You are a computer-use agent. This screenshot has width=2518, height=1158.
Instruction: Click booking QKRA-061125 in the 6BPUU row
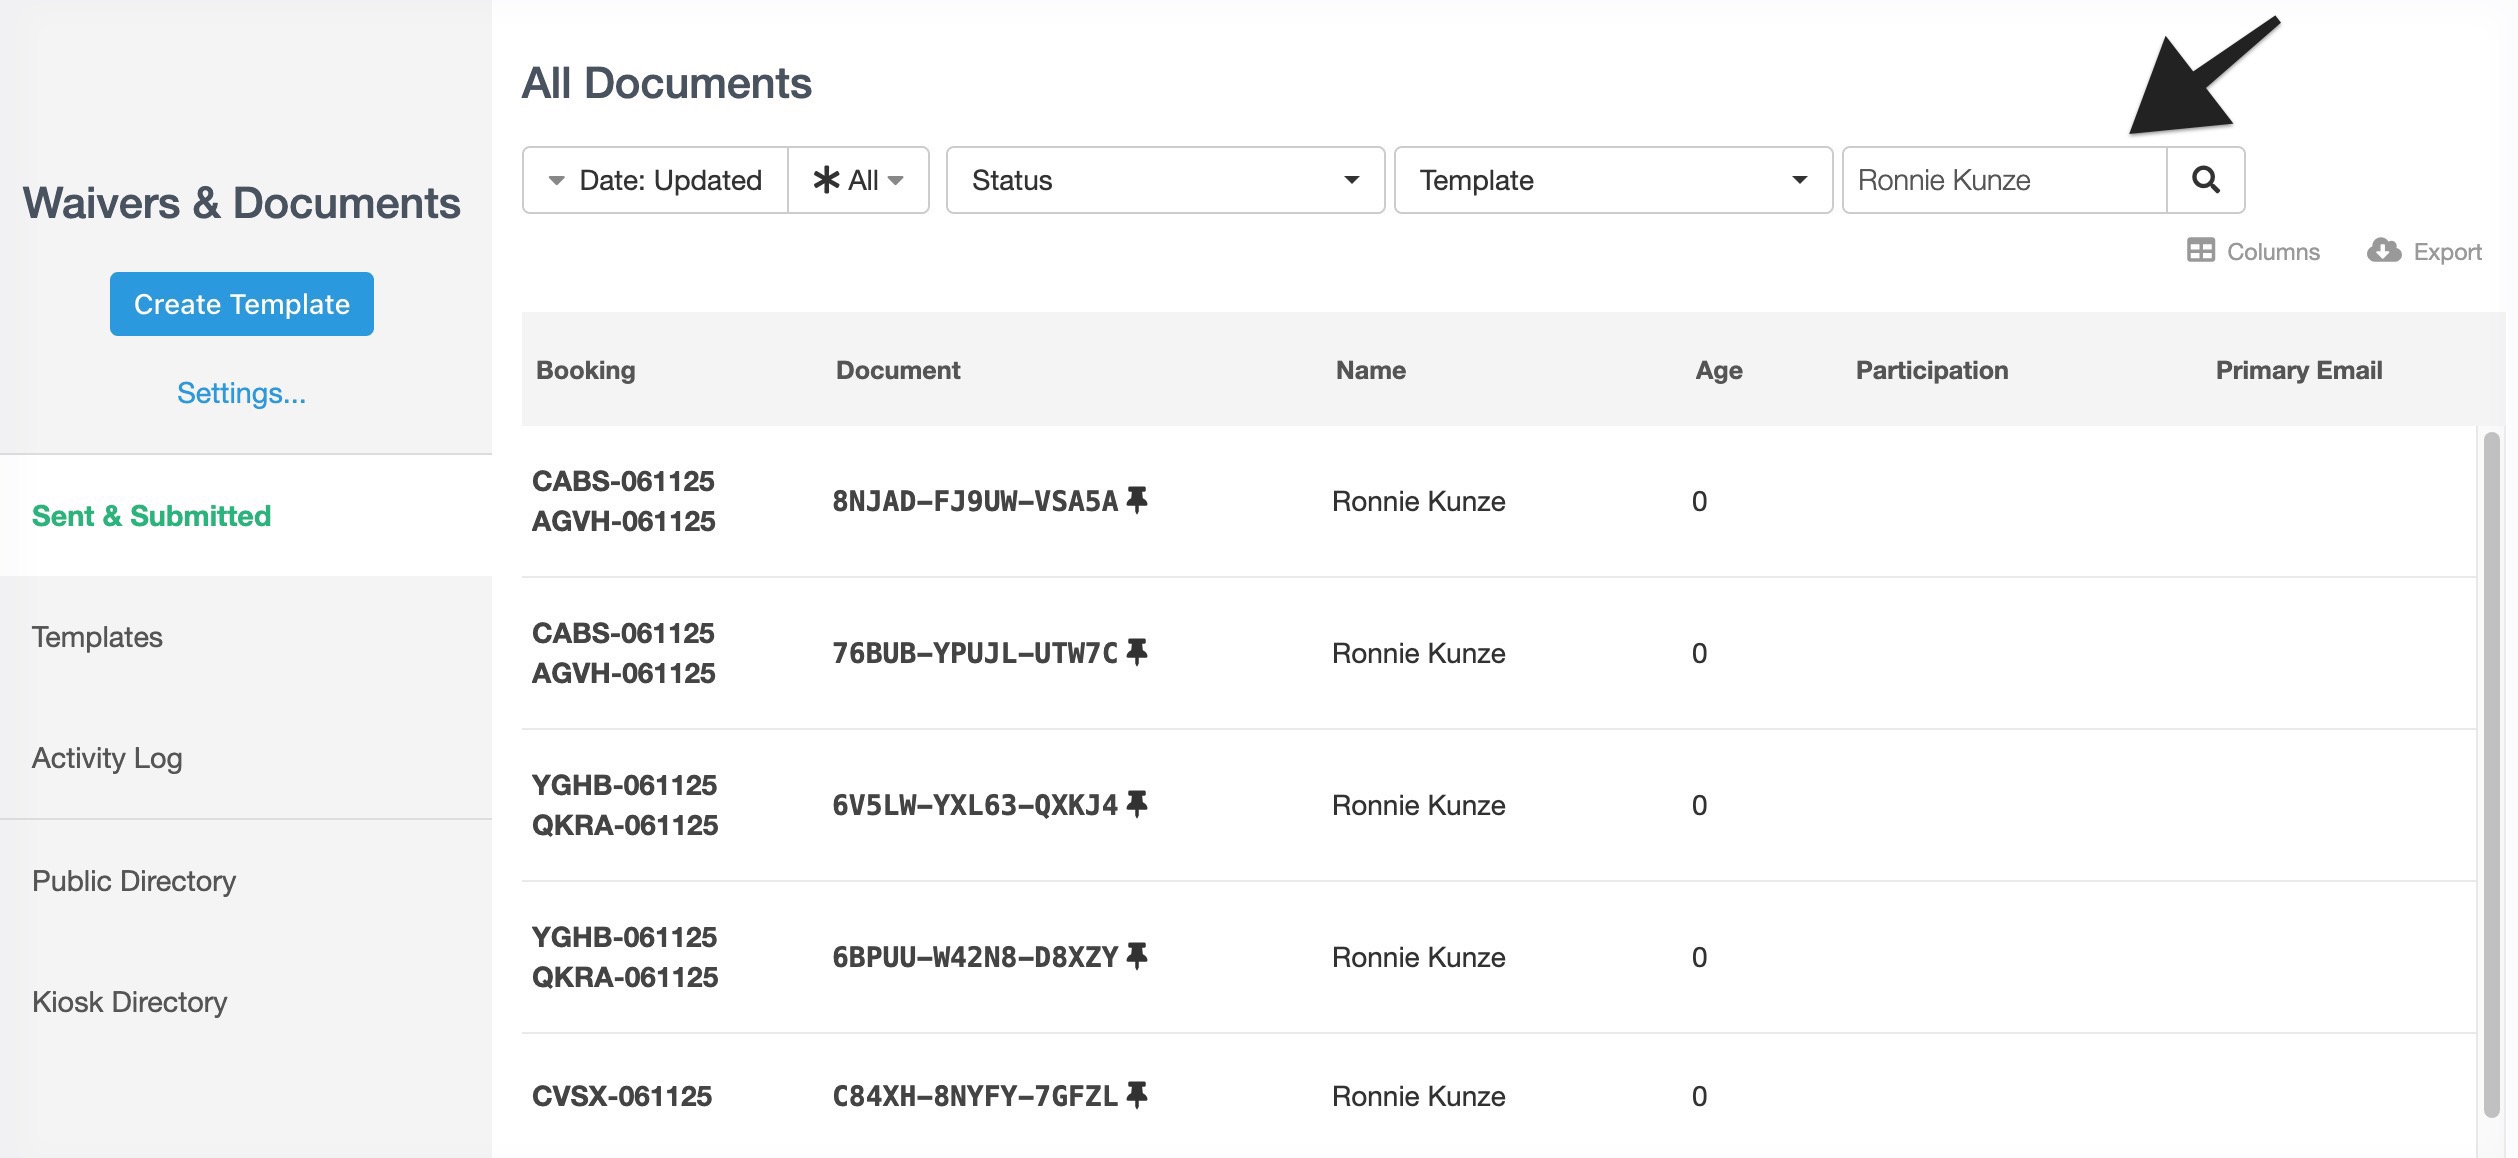point(625,977)
